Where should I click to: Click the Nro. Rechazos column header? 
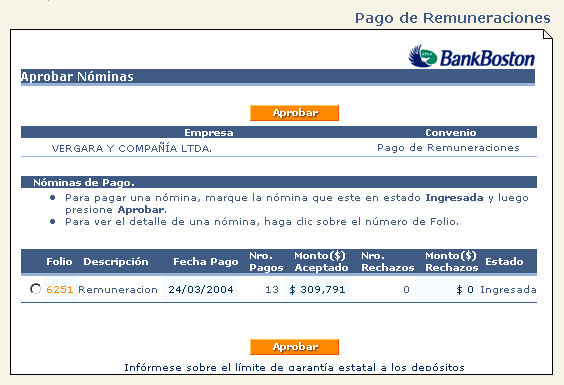pyautogui.click(x=388, y=262)
